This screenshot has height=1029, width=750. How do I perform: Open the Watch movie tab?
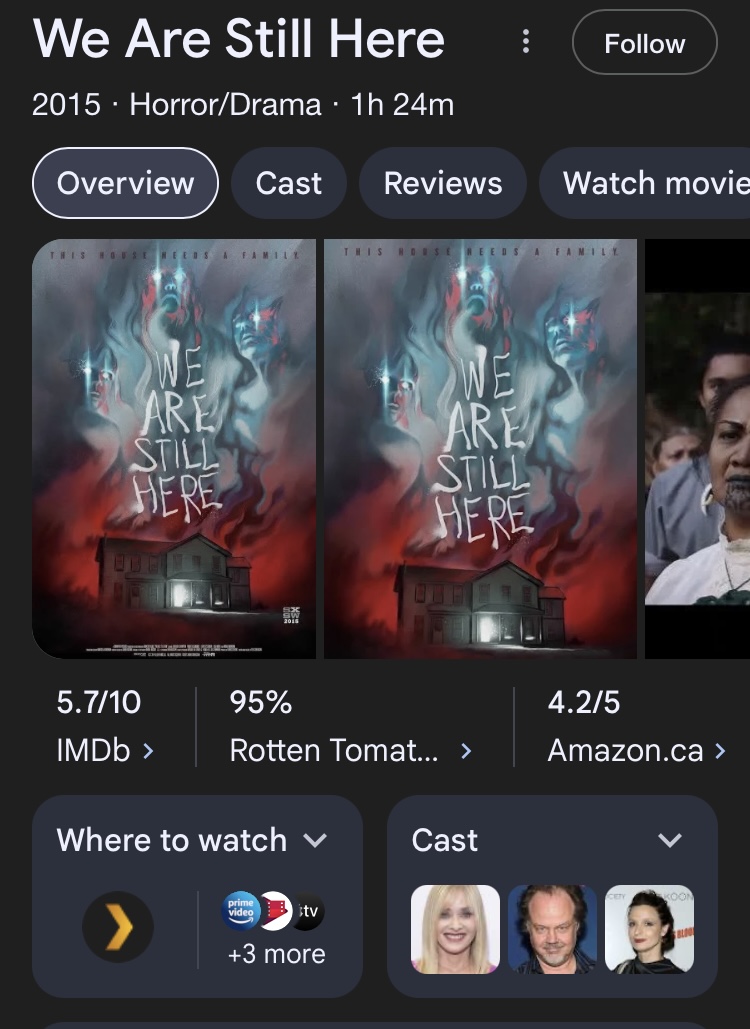[x=645, y=183]
